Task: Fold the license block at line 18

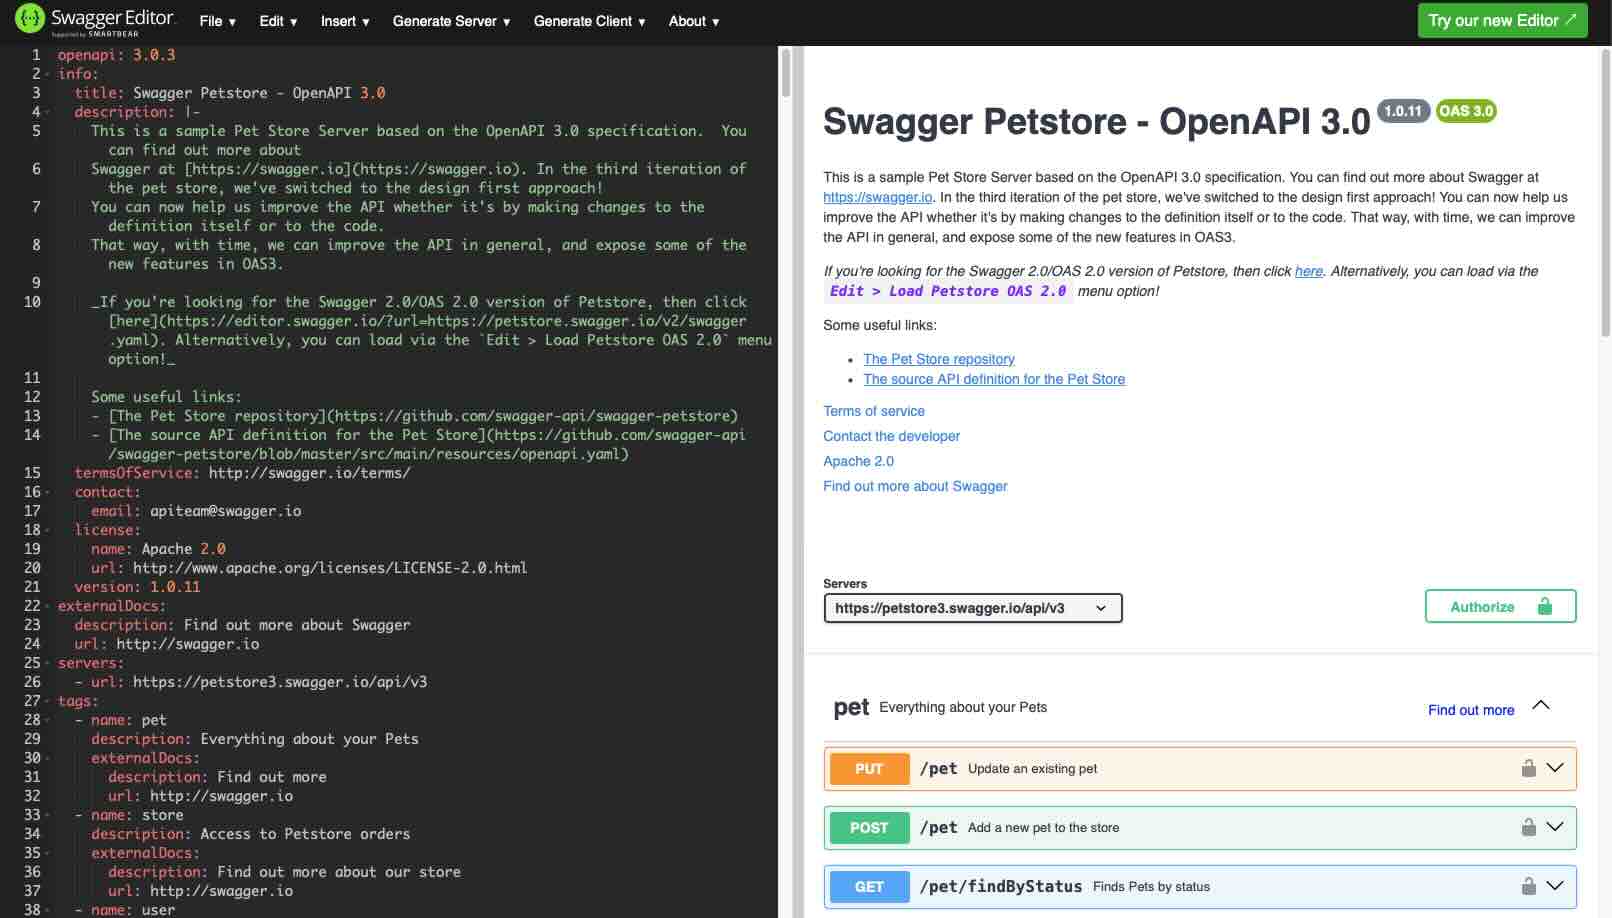Action: (x=47, y=530)
